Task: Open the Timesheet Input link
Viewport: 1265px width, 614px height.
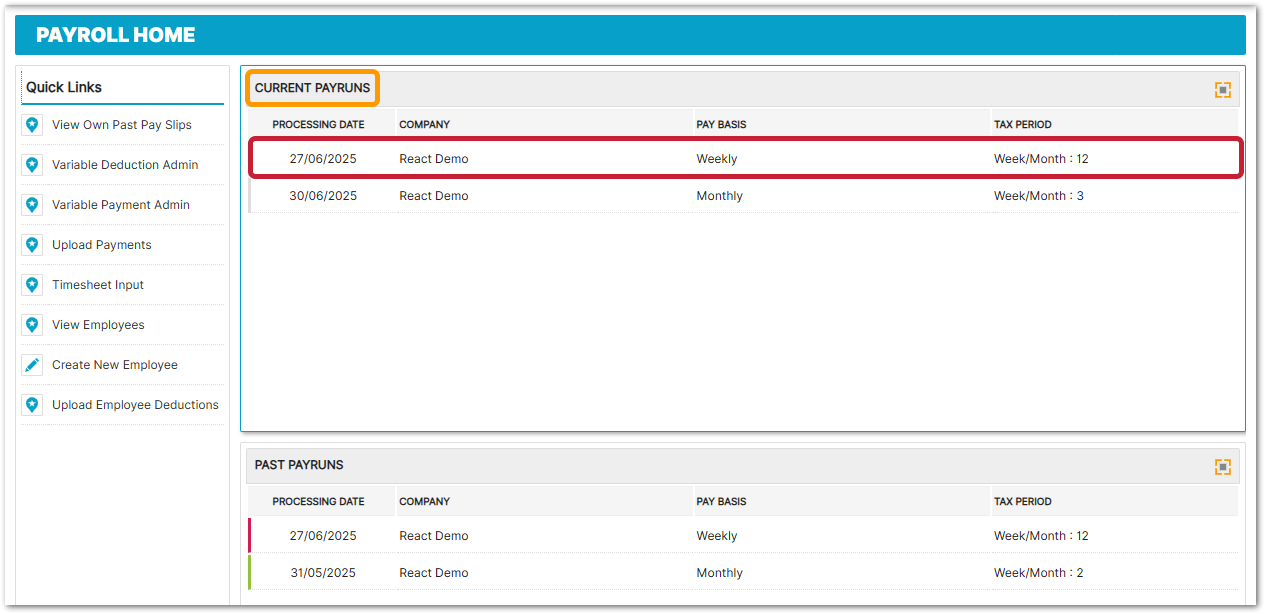Action: (98, 285)
